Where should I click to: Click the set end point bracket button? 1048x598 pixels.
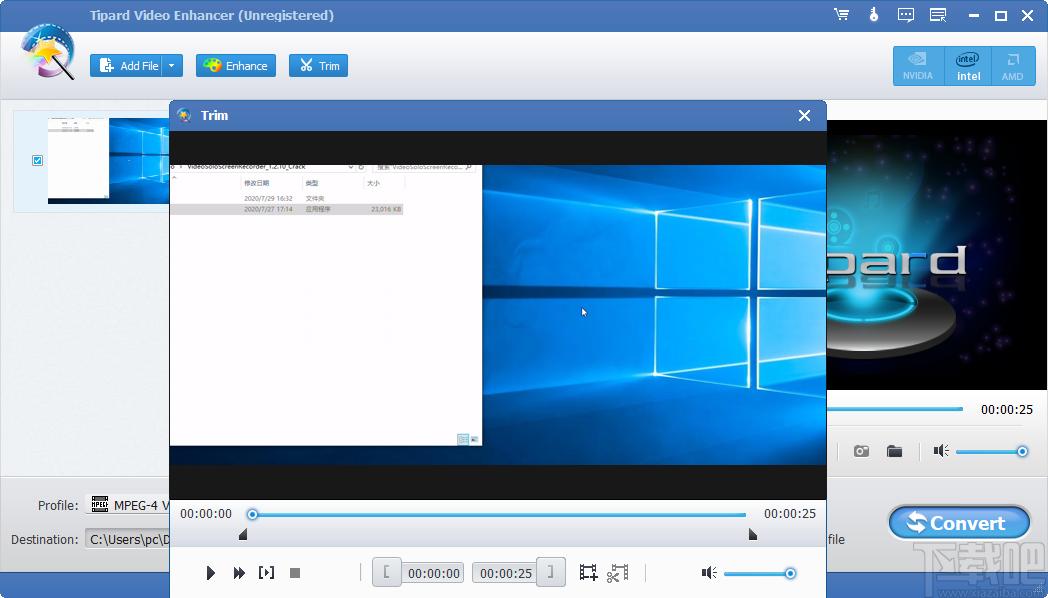[x=551, y=572]
